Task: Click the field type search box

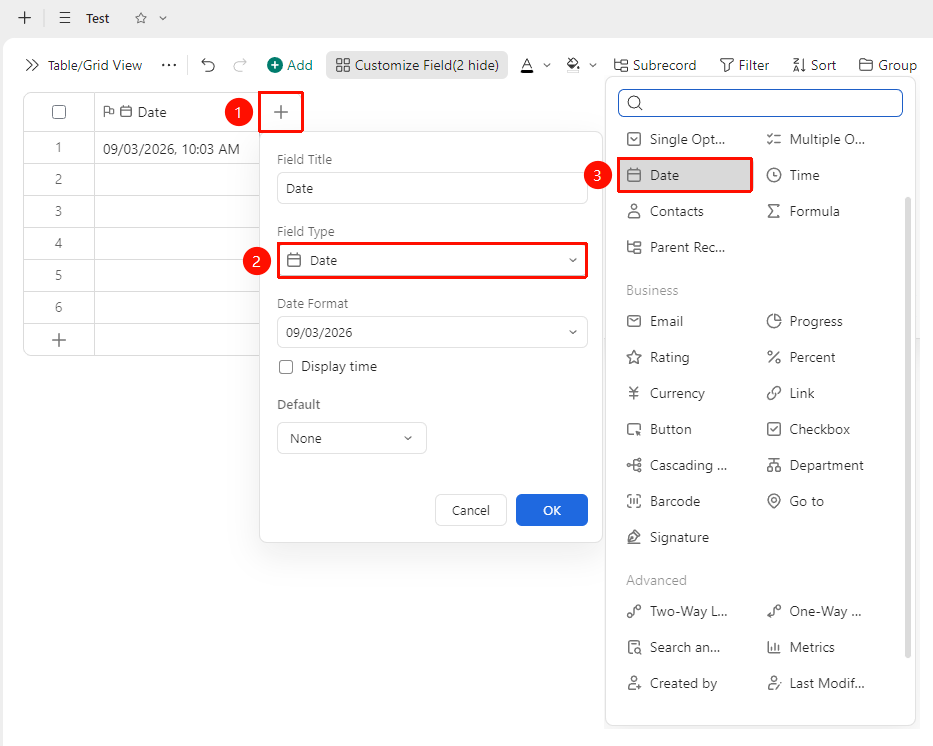Action: point(760,103)
